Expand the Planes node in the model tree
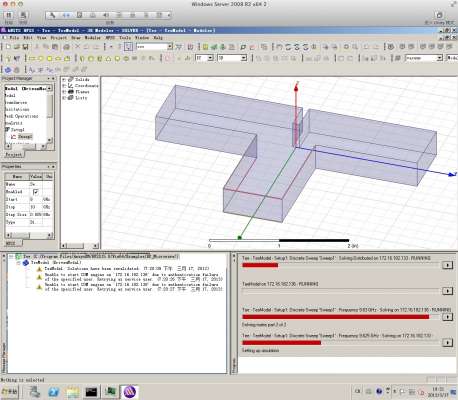458x400 pixels. (x=64, y=92)
